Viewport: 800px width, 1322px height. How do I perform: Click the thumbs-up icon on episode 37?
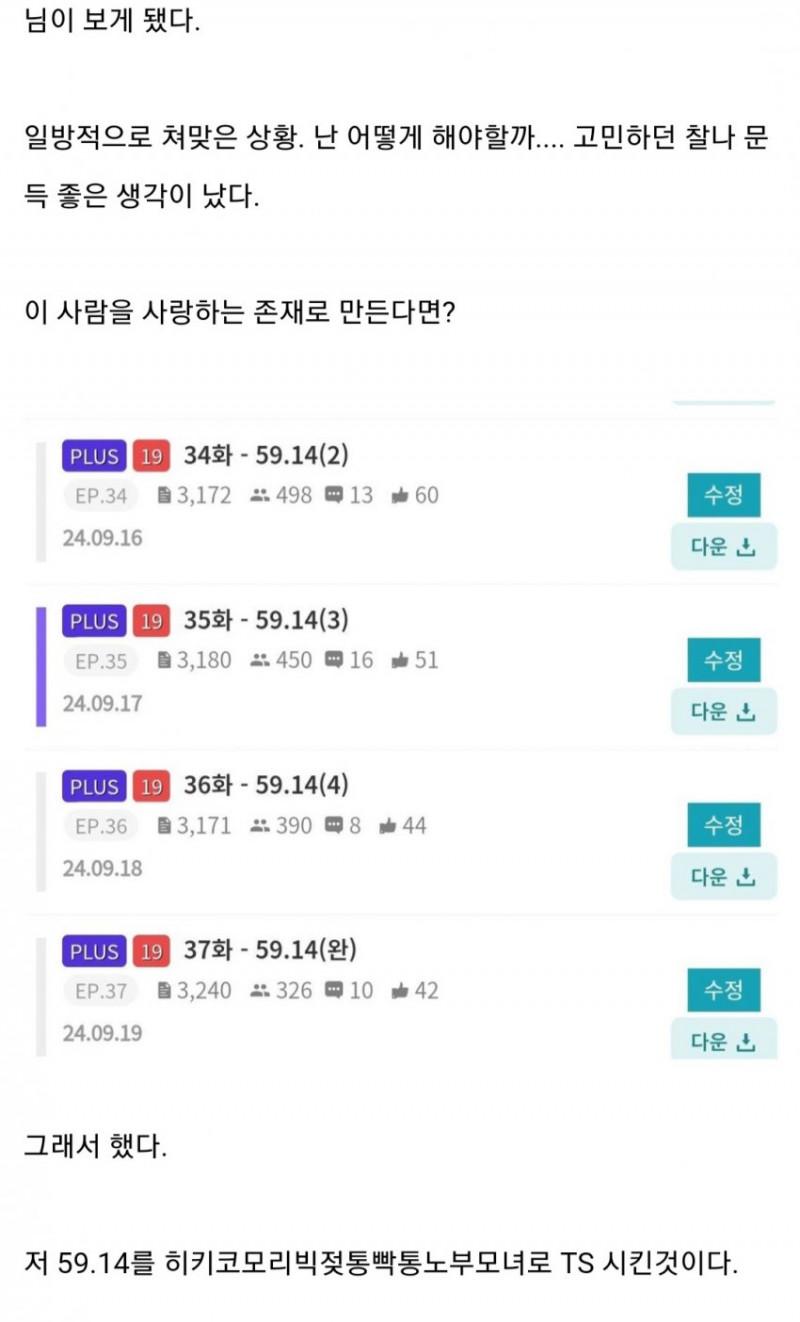point(400,991)
